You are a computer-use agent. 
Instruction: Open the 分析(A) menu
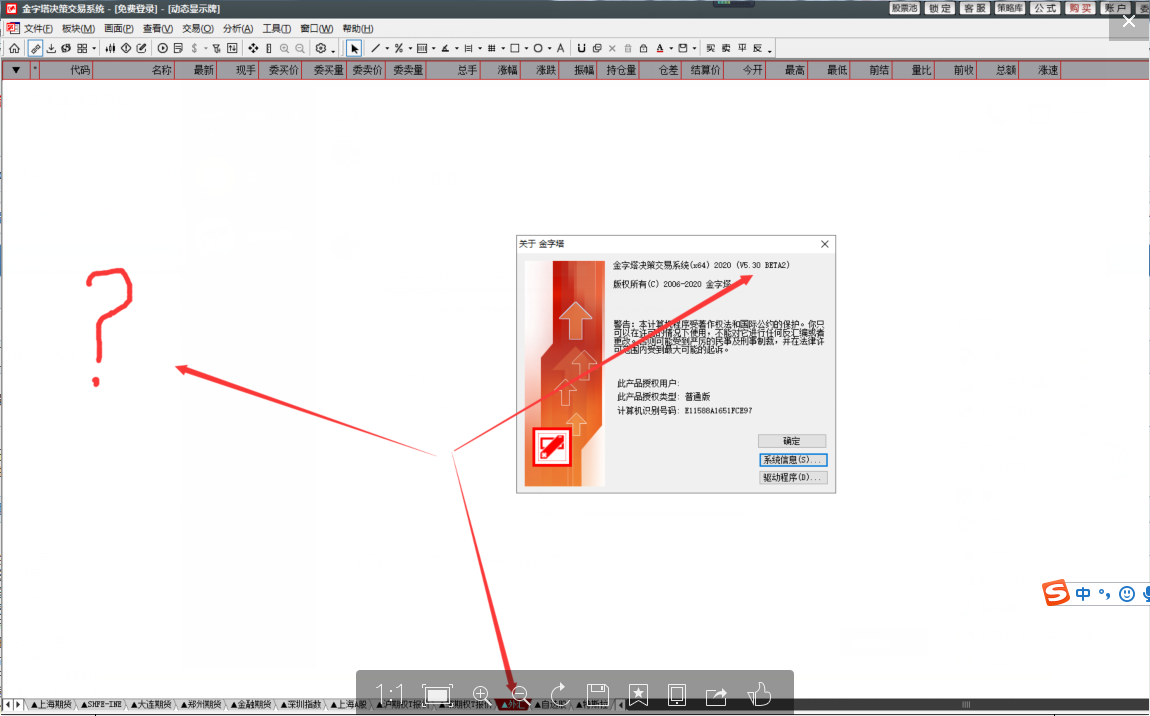tap(238, 29)
